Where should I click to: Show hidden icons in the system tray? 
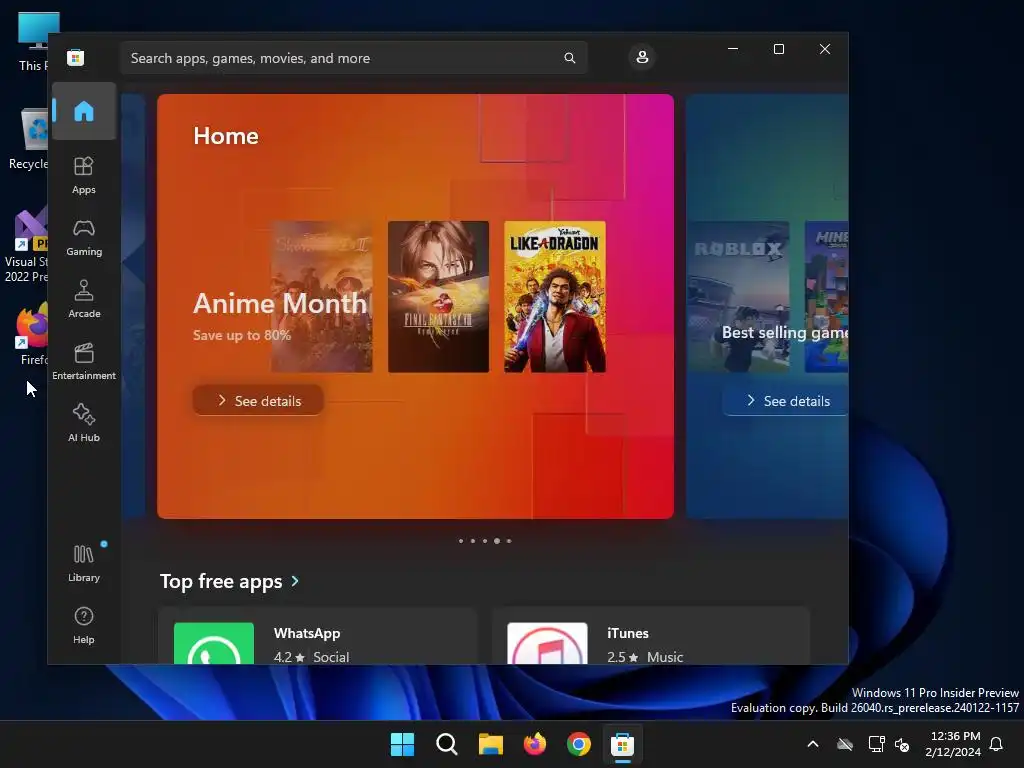[x=813, y=744]
